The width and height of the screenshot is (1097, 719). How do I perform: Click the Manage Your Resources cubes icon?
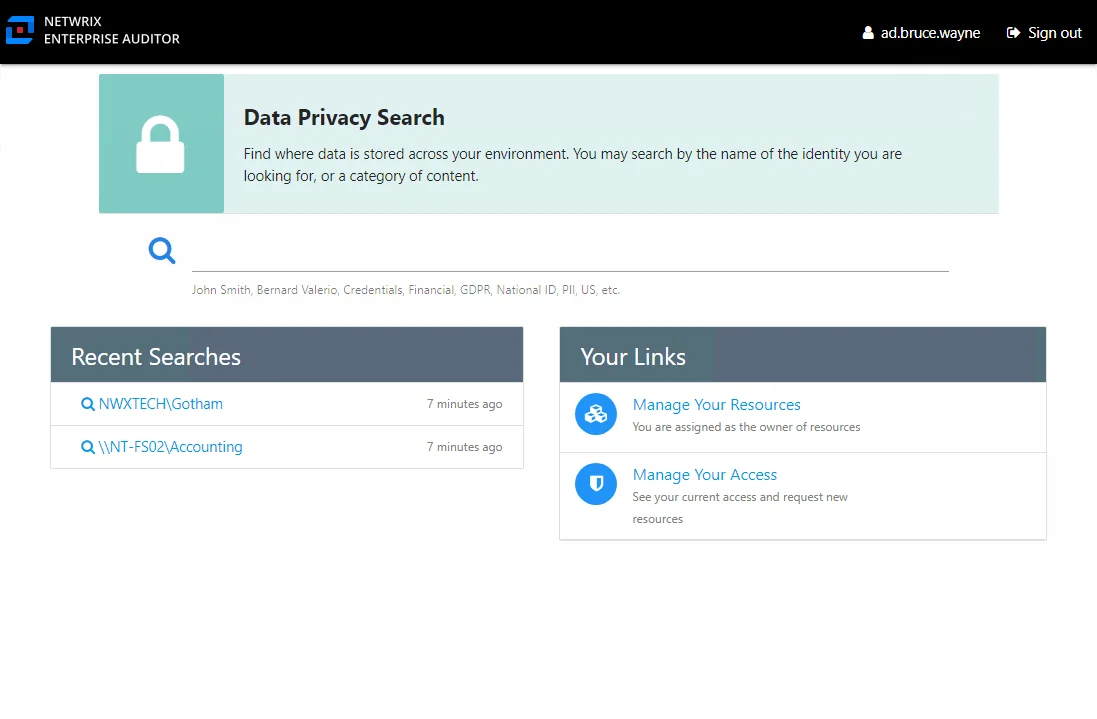pyautogui.click(x=596, y=414)
